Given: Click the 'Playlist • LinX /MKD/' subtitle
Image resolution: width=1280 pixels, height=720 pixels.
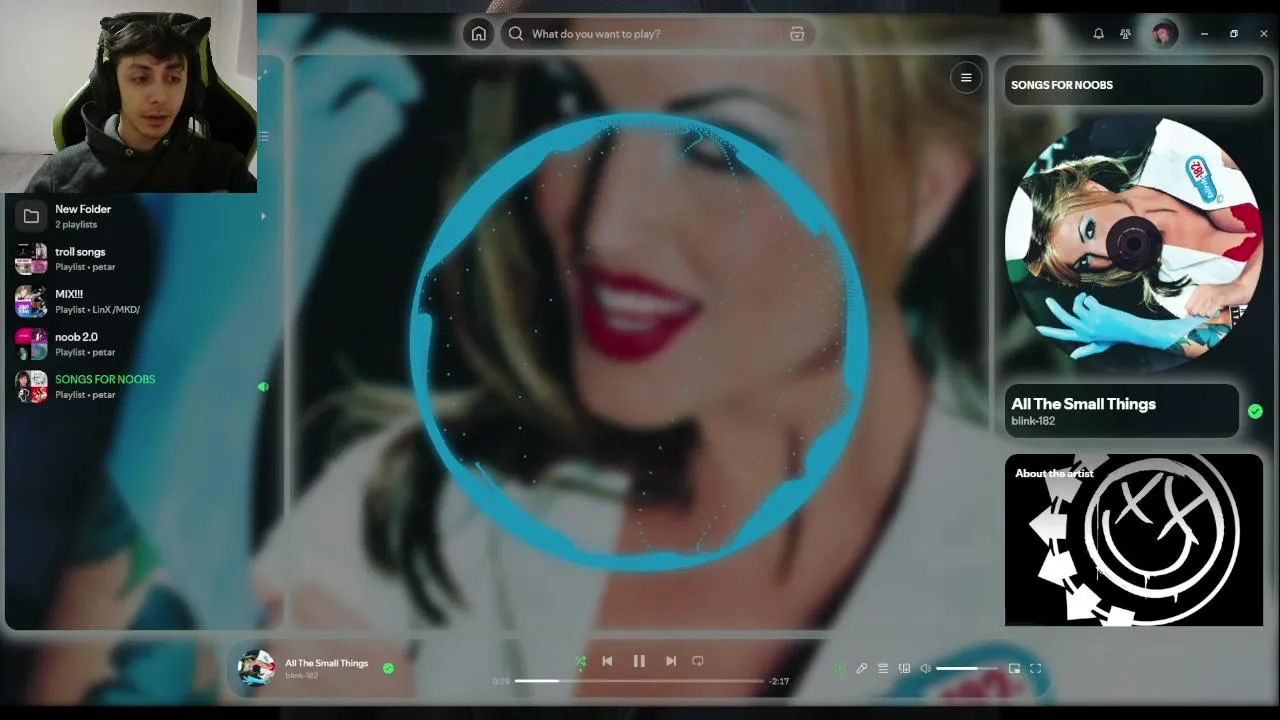Looking at the screenshot, I should (97, 310).
